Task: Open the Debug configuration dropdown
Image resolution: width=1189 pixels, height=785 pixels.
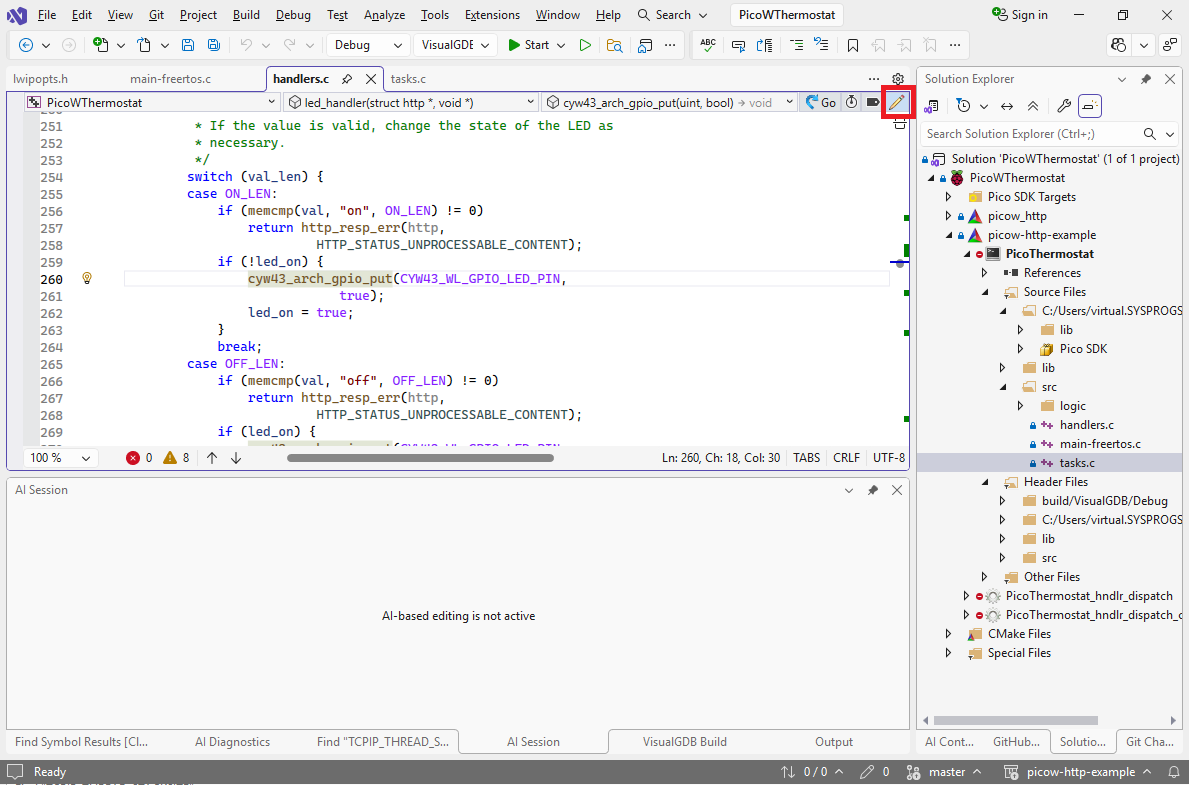Action: [x=367, y=45]
